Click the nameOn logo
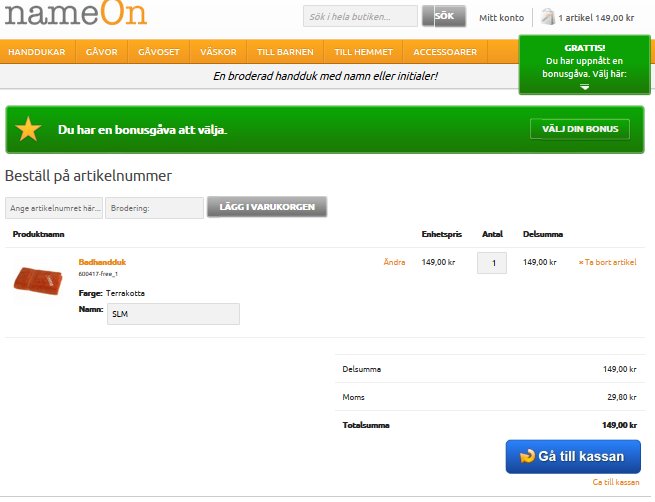655x502 pixels. [x=76, y=13]
